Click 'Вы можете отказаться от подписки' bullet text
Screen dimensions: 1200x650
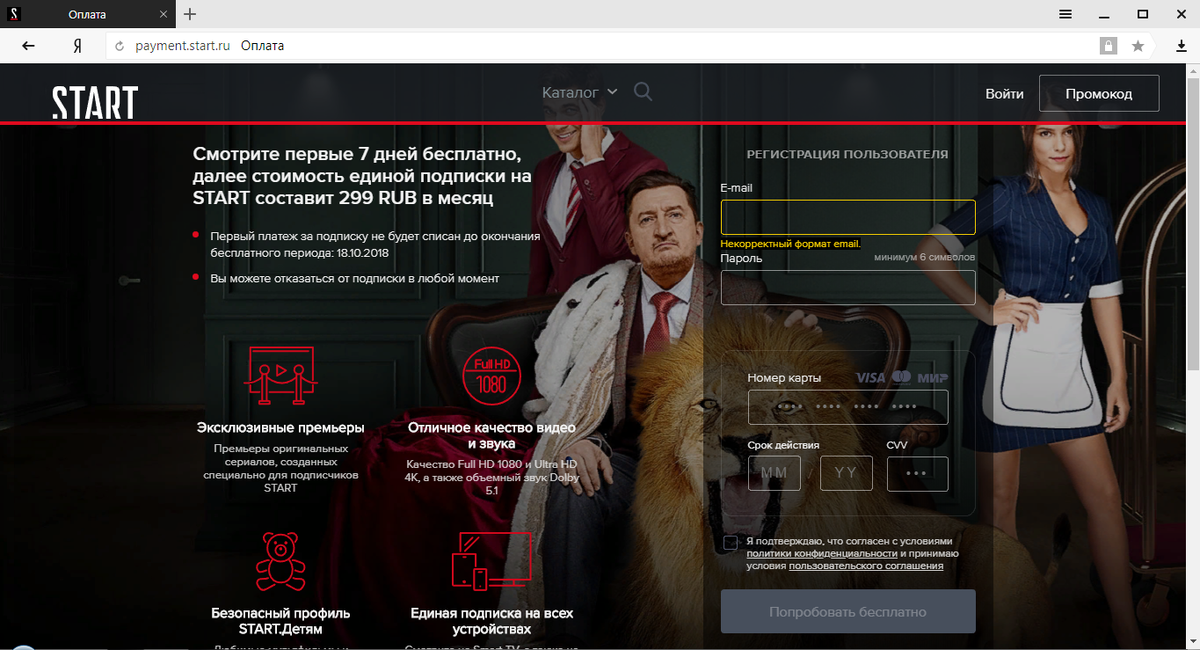[x=354, y=278]
